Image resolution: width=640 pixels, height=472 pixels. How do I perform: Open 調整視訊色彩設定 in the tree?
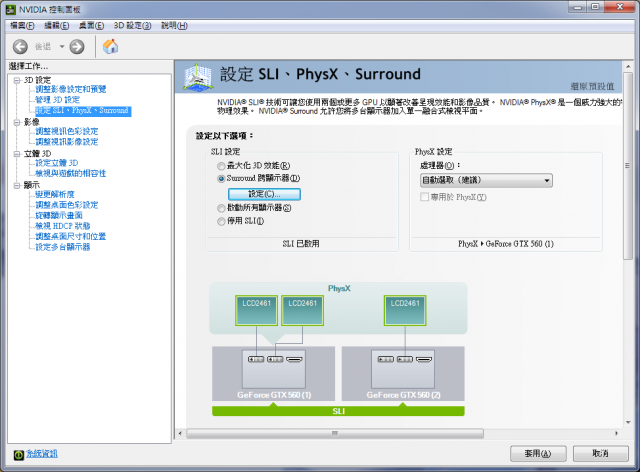point(67,131)
